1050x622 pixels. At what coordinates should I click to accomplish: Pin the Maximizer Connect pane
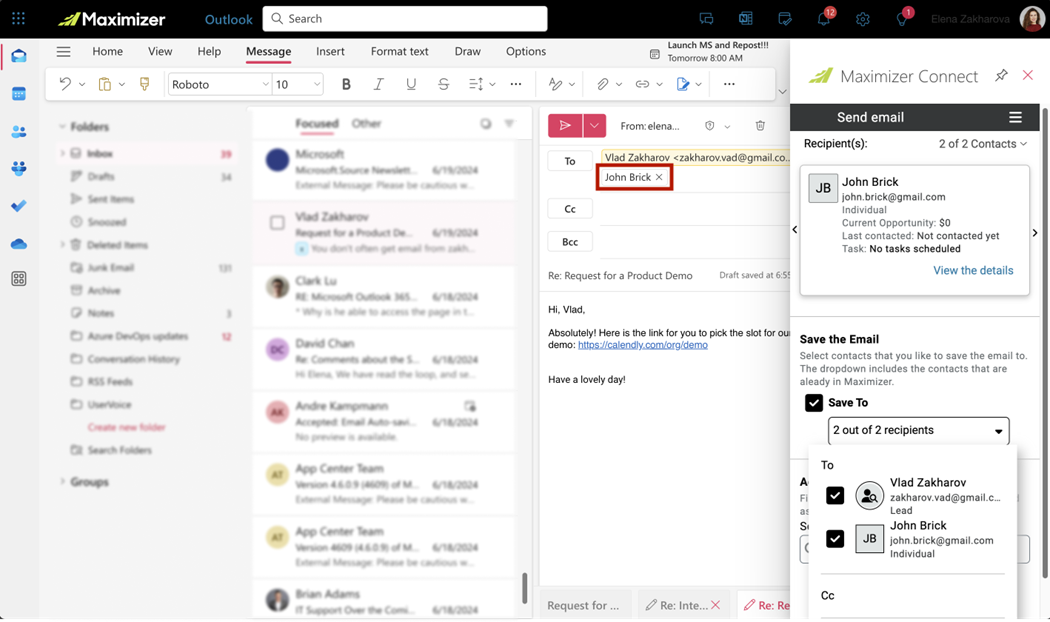1001,76
